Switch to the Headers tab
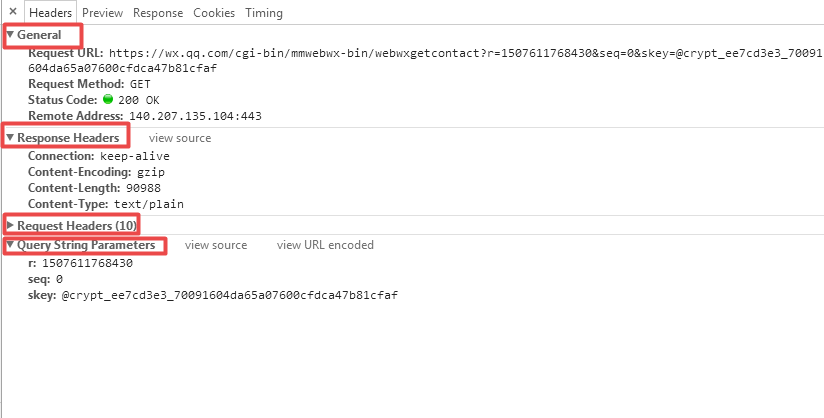 tap(49, 13)
